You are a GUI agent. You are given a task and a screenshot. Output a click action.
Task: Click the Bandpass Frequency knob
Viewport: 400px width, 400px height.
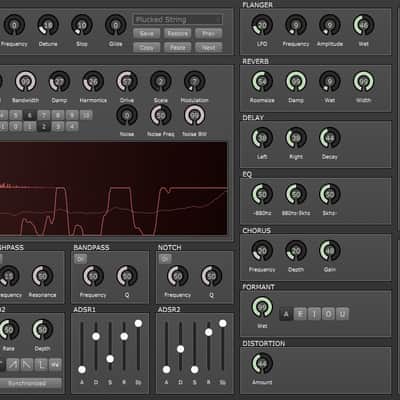coord(93,276)
